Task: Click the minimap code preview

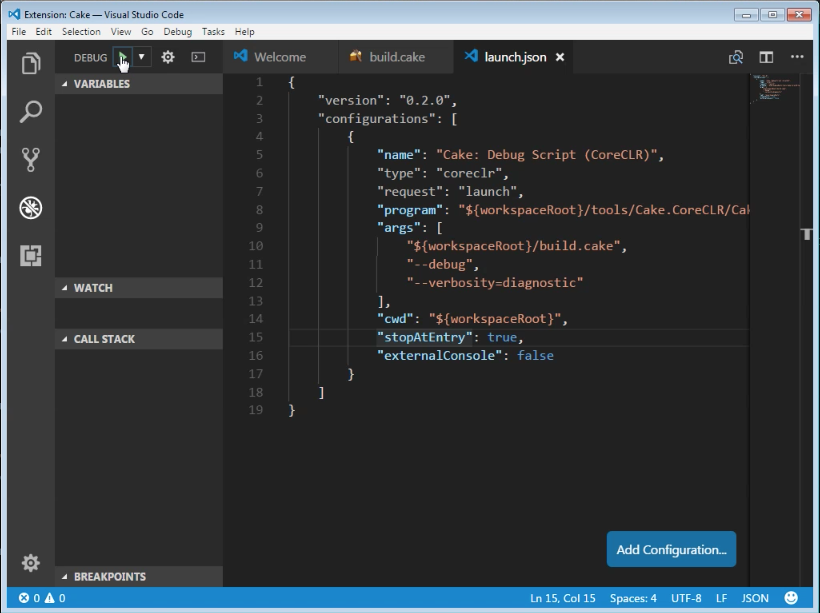Action: (776, 88)
